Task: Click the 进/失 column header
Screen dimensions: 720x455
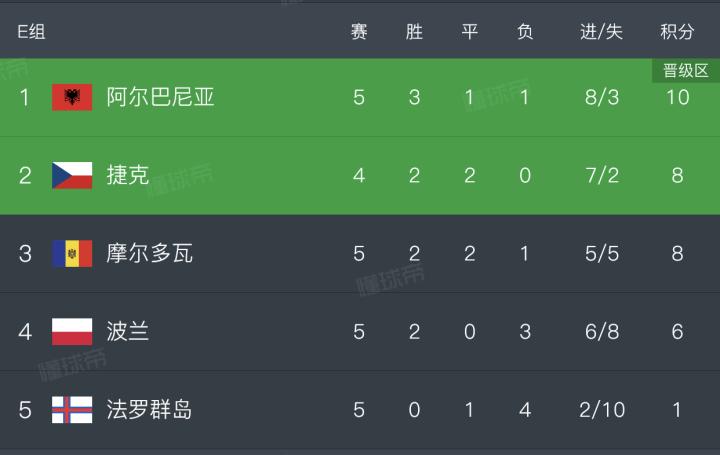Action: (601, 32)
